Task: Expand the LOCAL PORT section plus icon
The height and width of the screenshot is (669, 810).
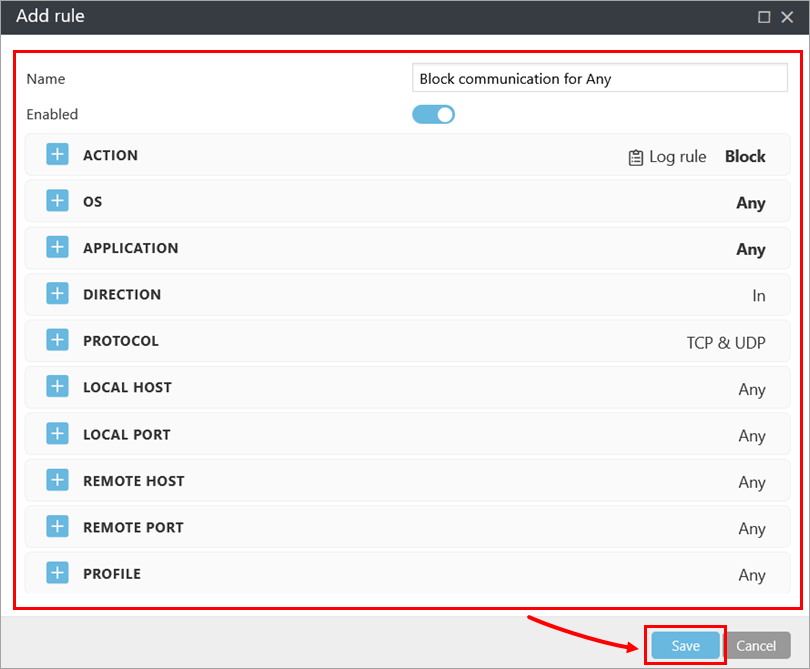Action: point(58,434)
